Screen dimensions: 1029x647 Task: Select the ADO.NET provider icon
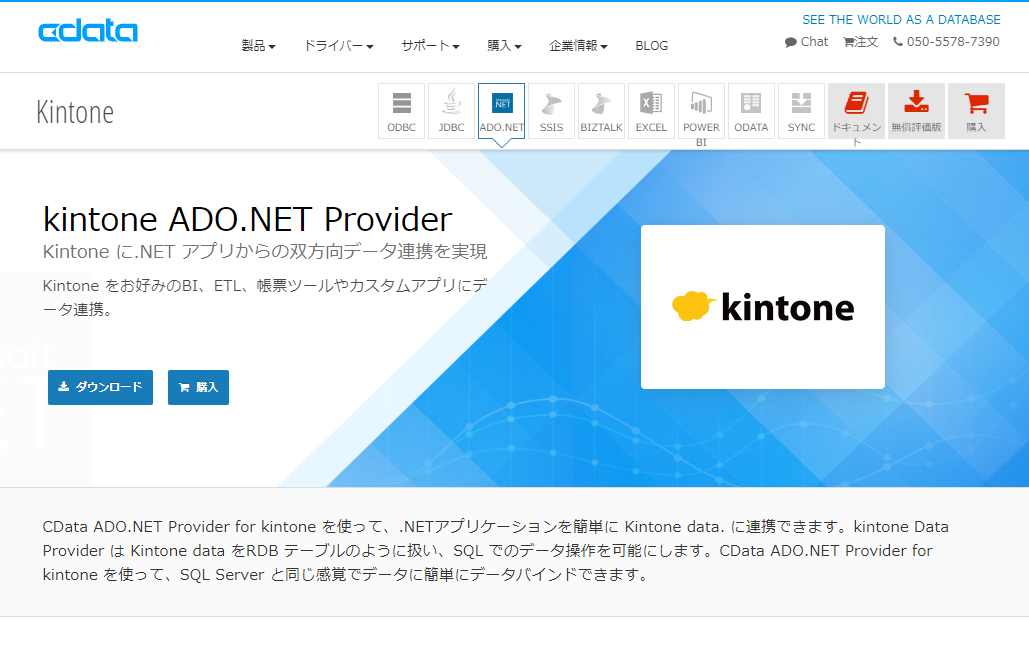(501, 111)
